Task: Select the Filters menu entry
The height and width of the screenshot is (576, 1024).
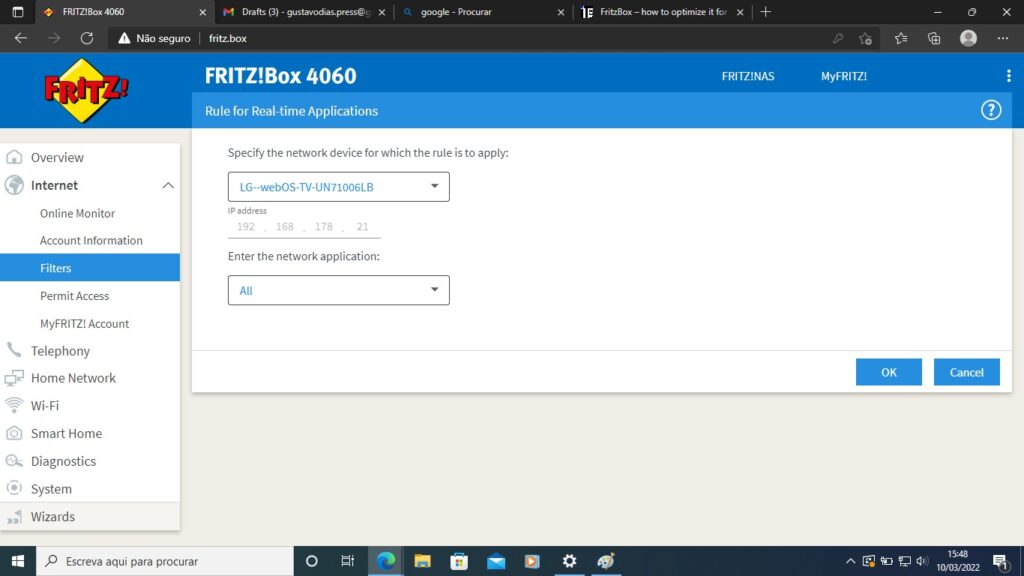Action: tap(56, 267)
